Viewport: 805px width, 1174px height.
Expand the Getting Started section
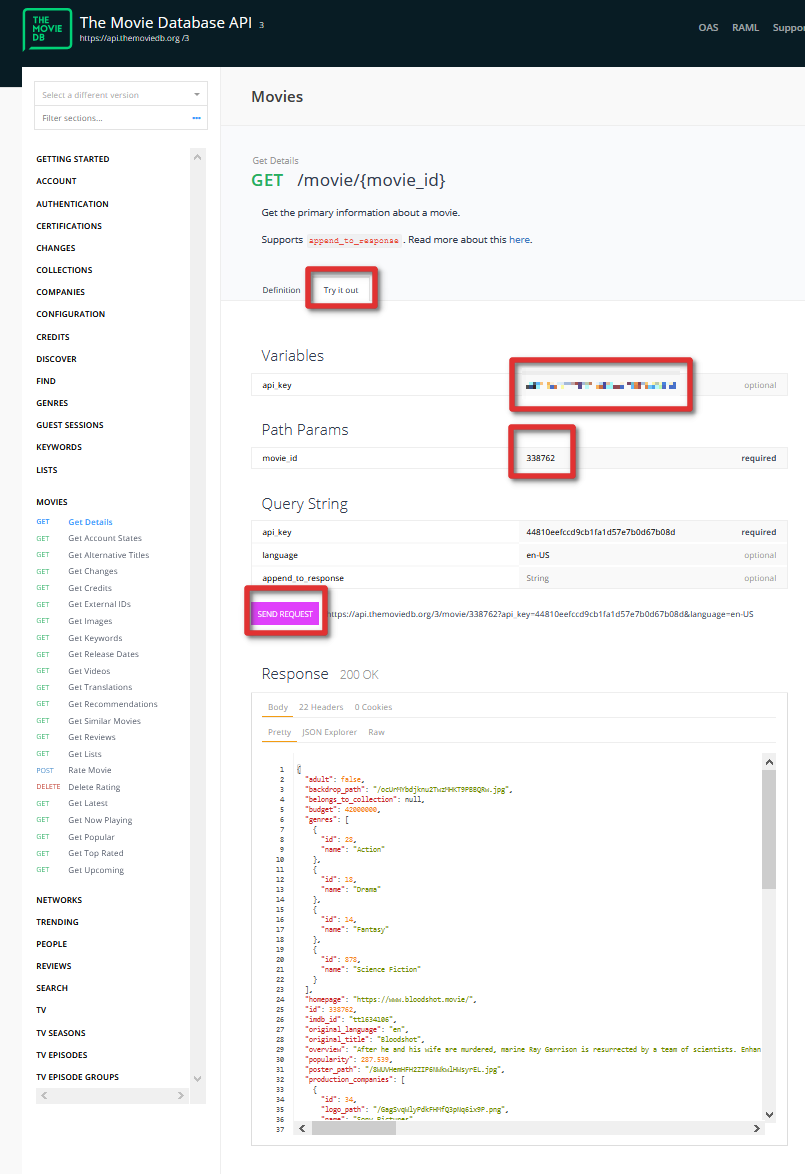(x=73, y=159)
